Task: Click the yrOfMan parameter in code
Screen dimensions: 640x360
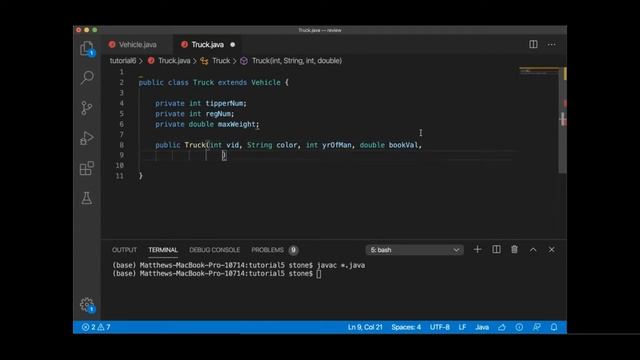Action: coord(337,145)
